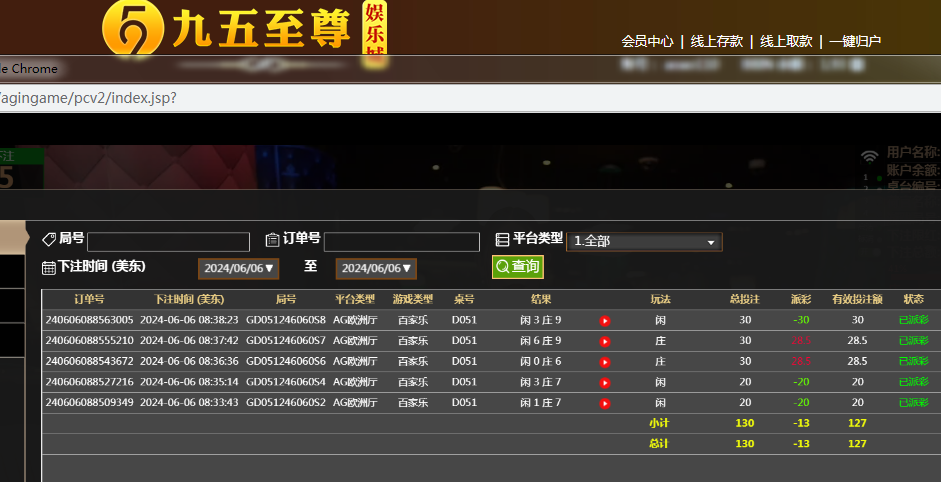The height and width of the screenshot is (482, 941).
Task: Click the WiFi signal status icon
Action: coord(869,156)
